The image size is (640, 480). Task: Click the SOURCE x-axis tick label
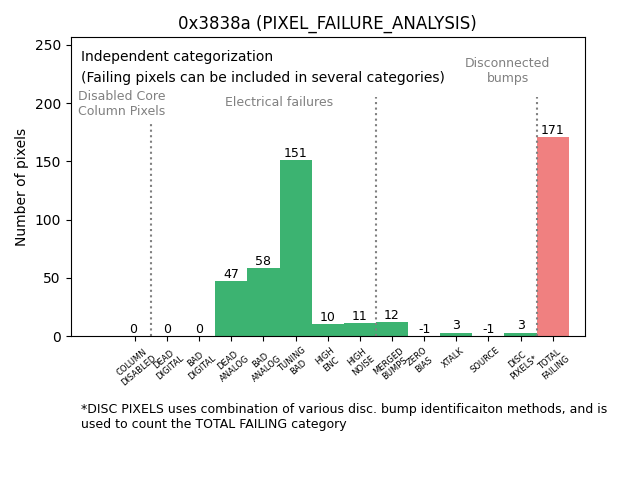point(485,359)
